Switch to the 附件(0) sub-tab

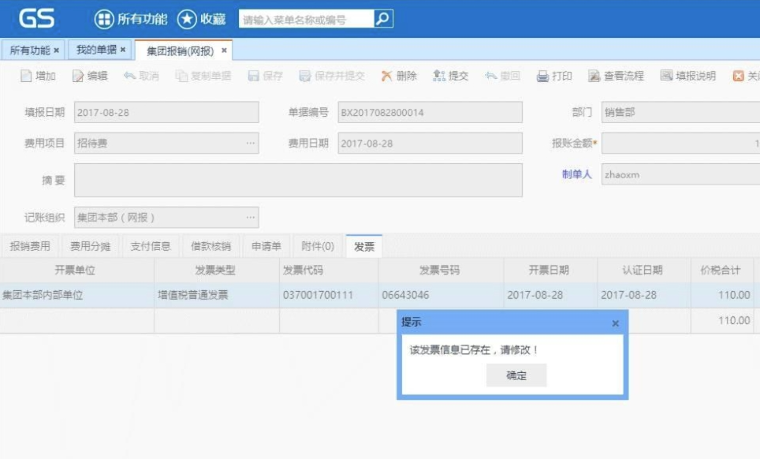[318, 246]
